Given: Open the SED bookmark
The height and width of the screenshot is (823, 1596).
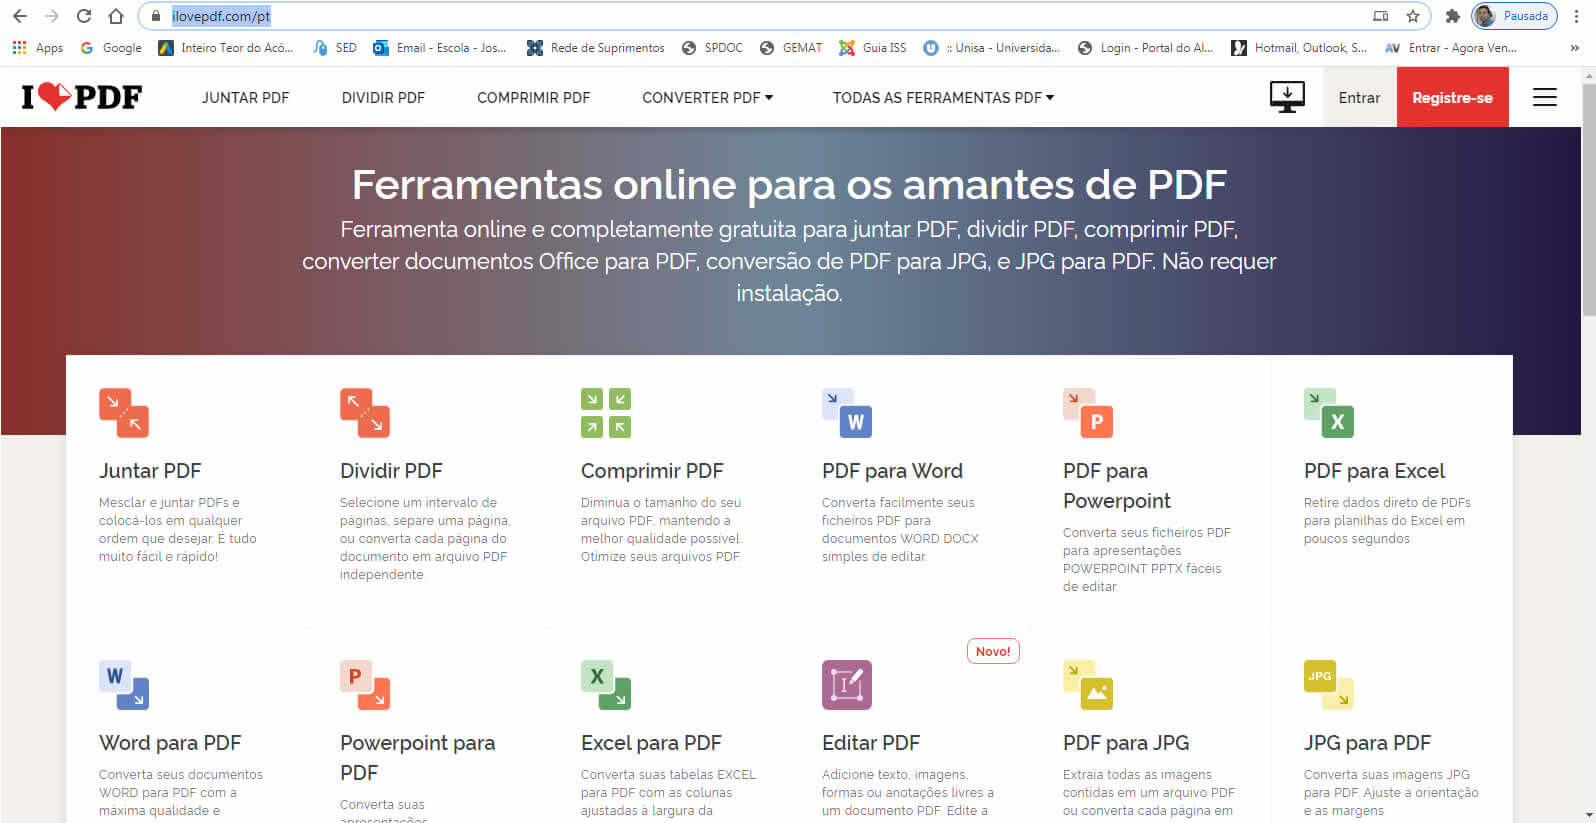Looking at the screenshot, I should click(x=335, y=48).
